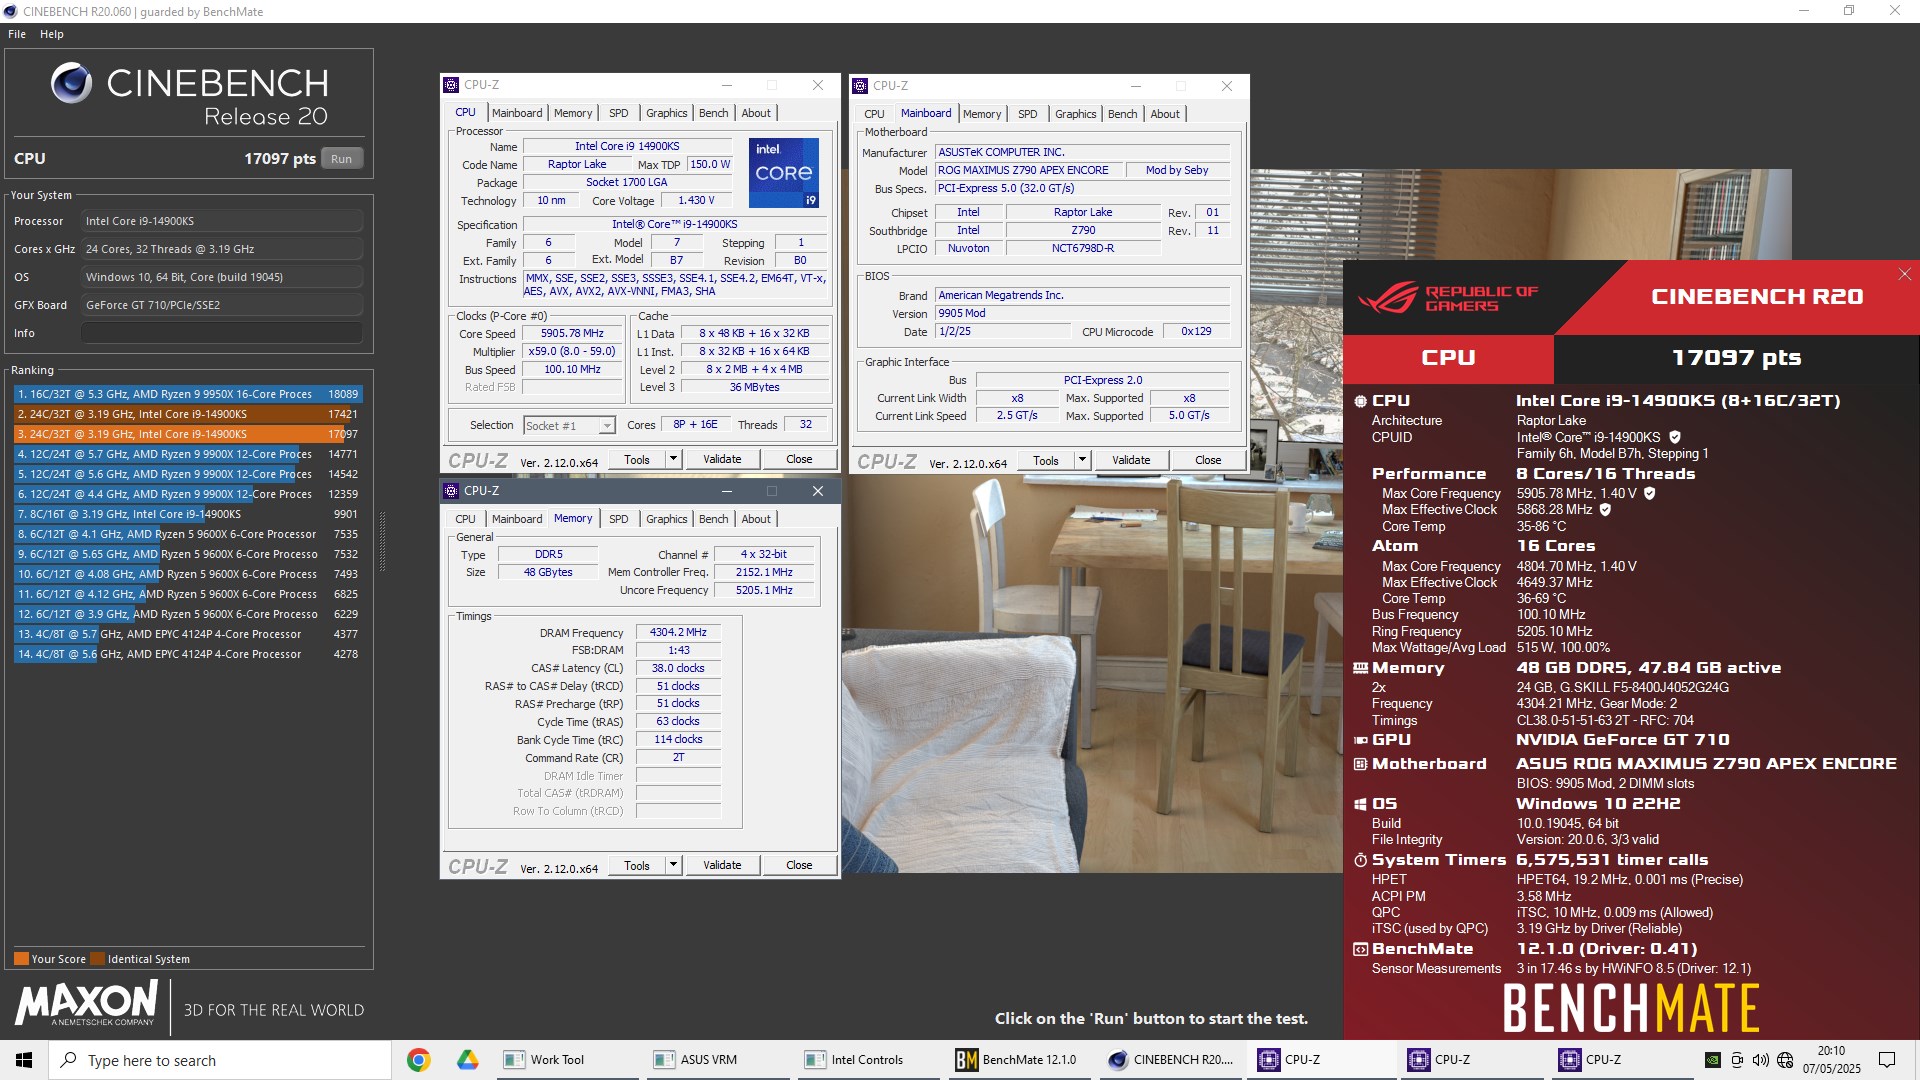This screenshot has height=1080, width=1920.
Task: Click Close button in CPU-Z Memory window
Action: click(799, 865)
